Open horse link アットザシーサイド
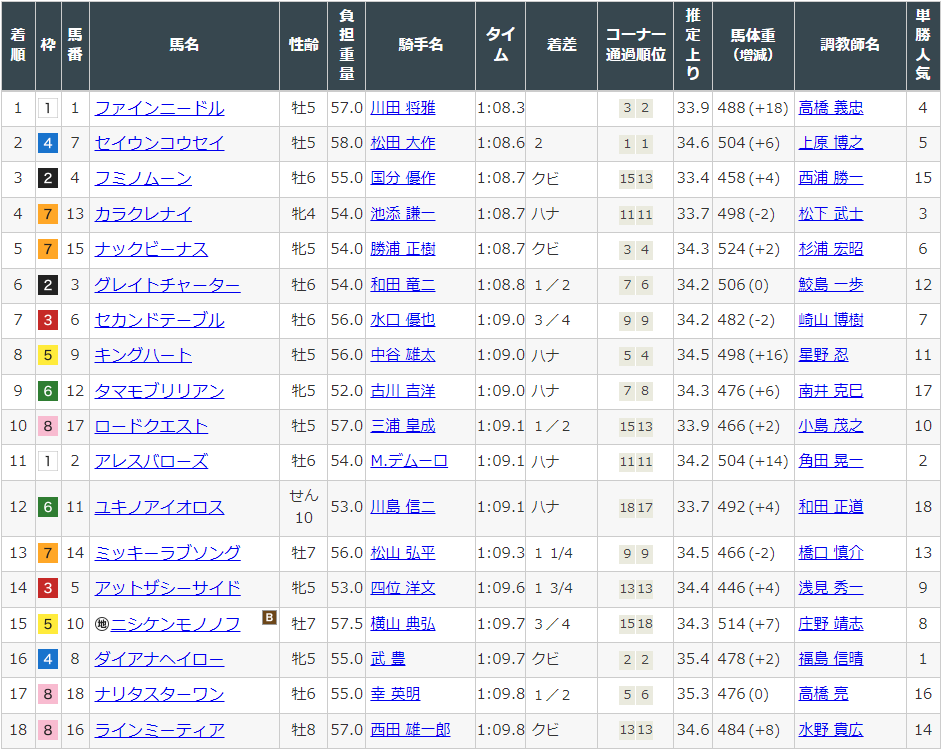Image resolution: width=943 pixels, height=750 pixels. pyautogui.click(x=167, y=588)
